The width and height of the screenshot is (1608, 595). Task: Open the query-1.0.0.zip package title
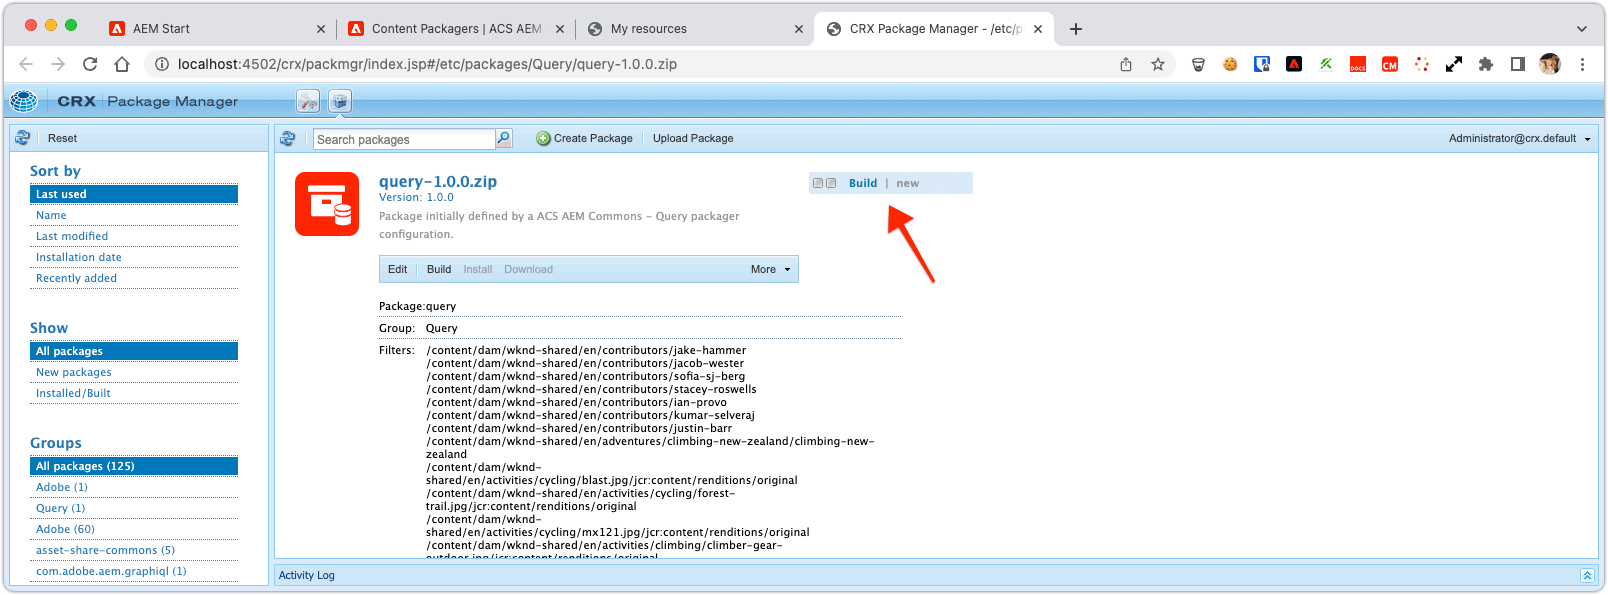pyautogui.click(x=438, y=181)
